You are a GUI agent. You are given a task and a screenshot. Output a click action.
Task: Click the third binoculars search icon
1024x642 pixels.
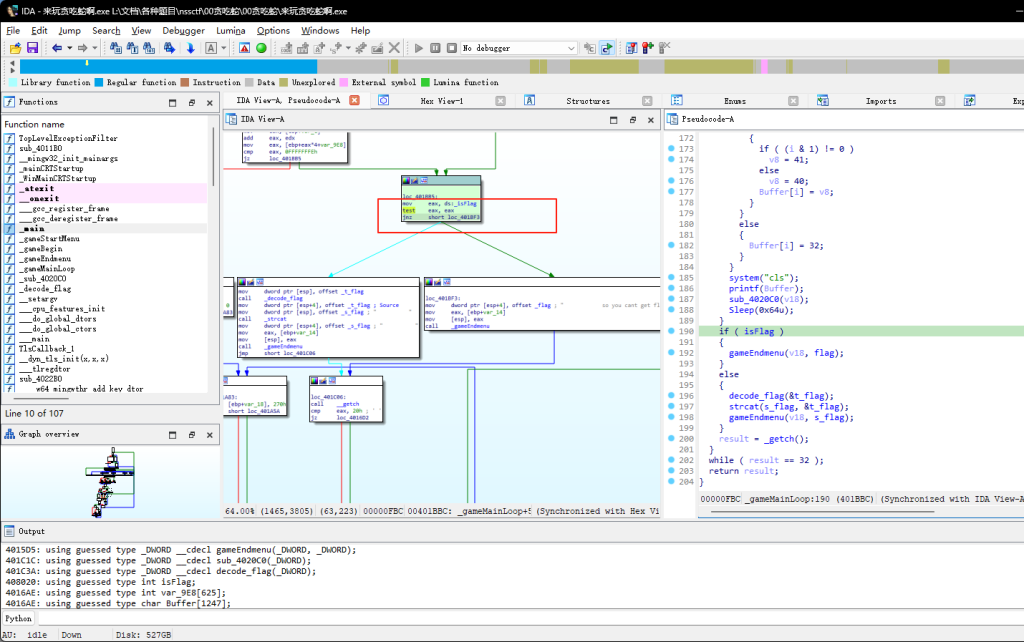coord(149,48)
